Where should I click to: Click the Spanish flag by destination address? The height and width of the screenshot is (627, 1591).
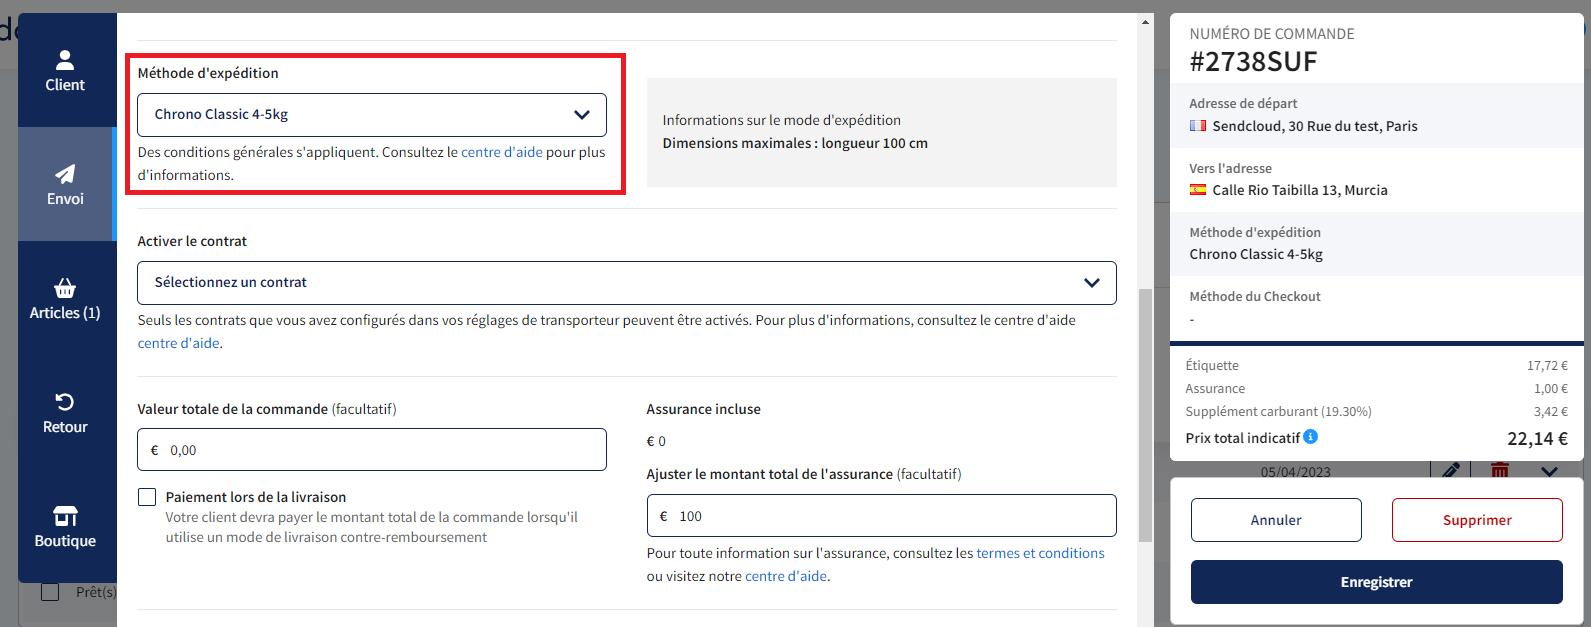[1198, 190]
